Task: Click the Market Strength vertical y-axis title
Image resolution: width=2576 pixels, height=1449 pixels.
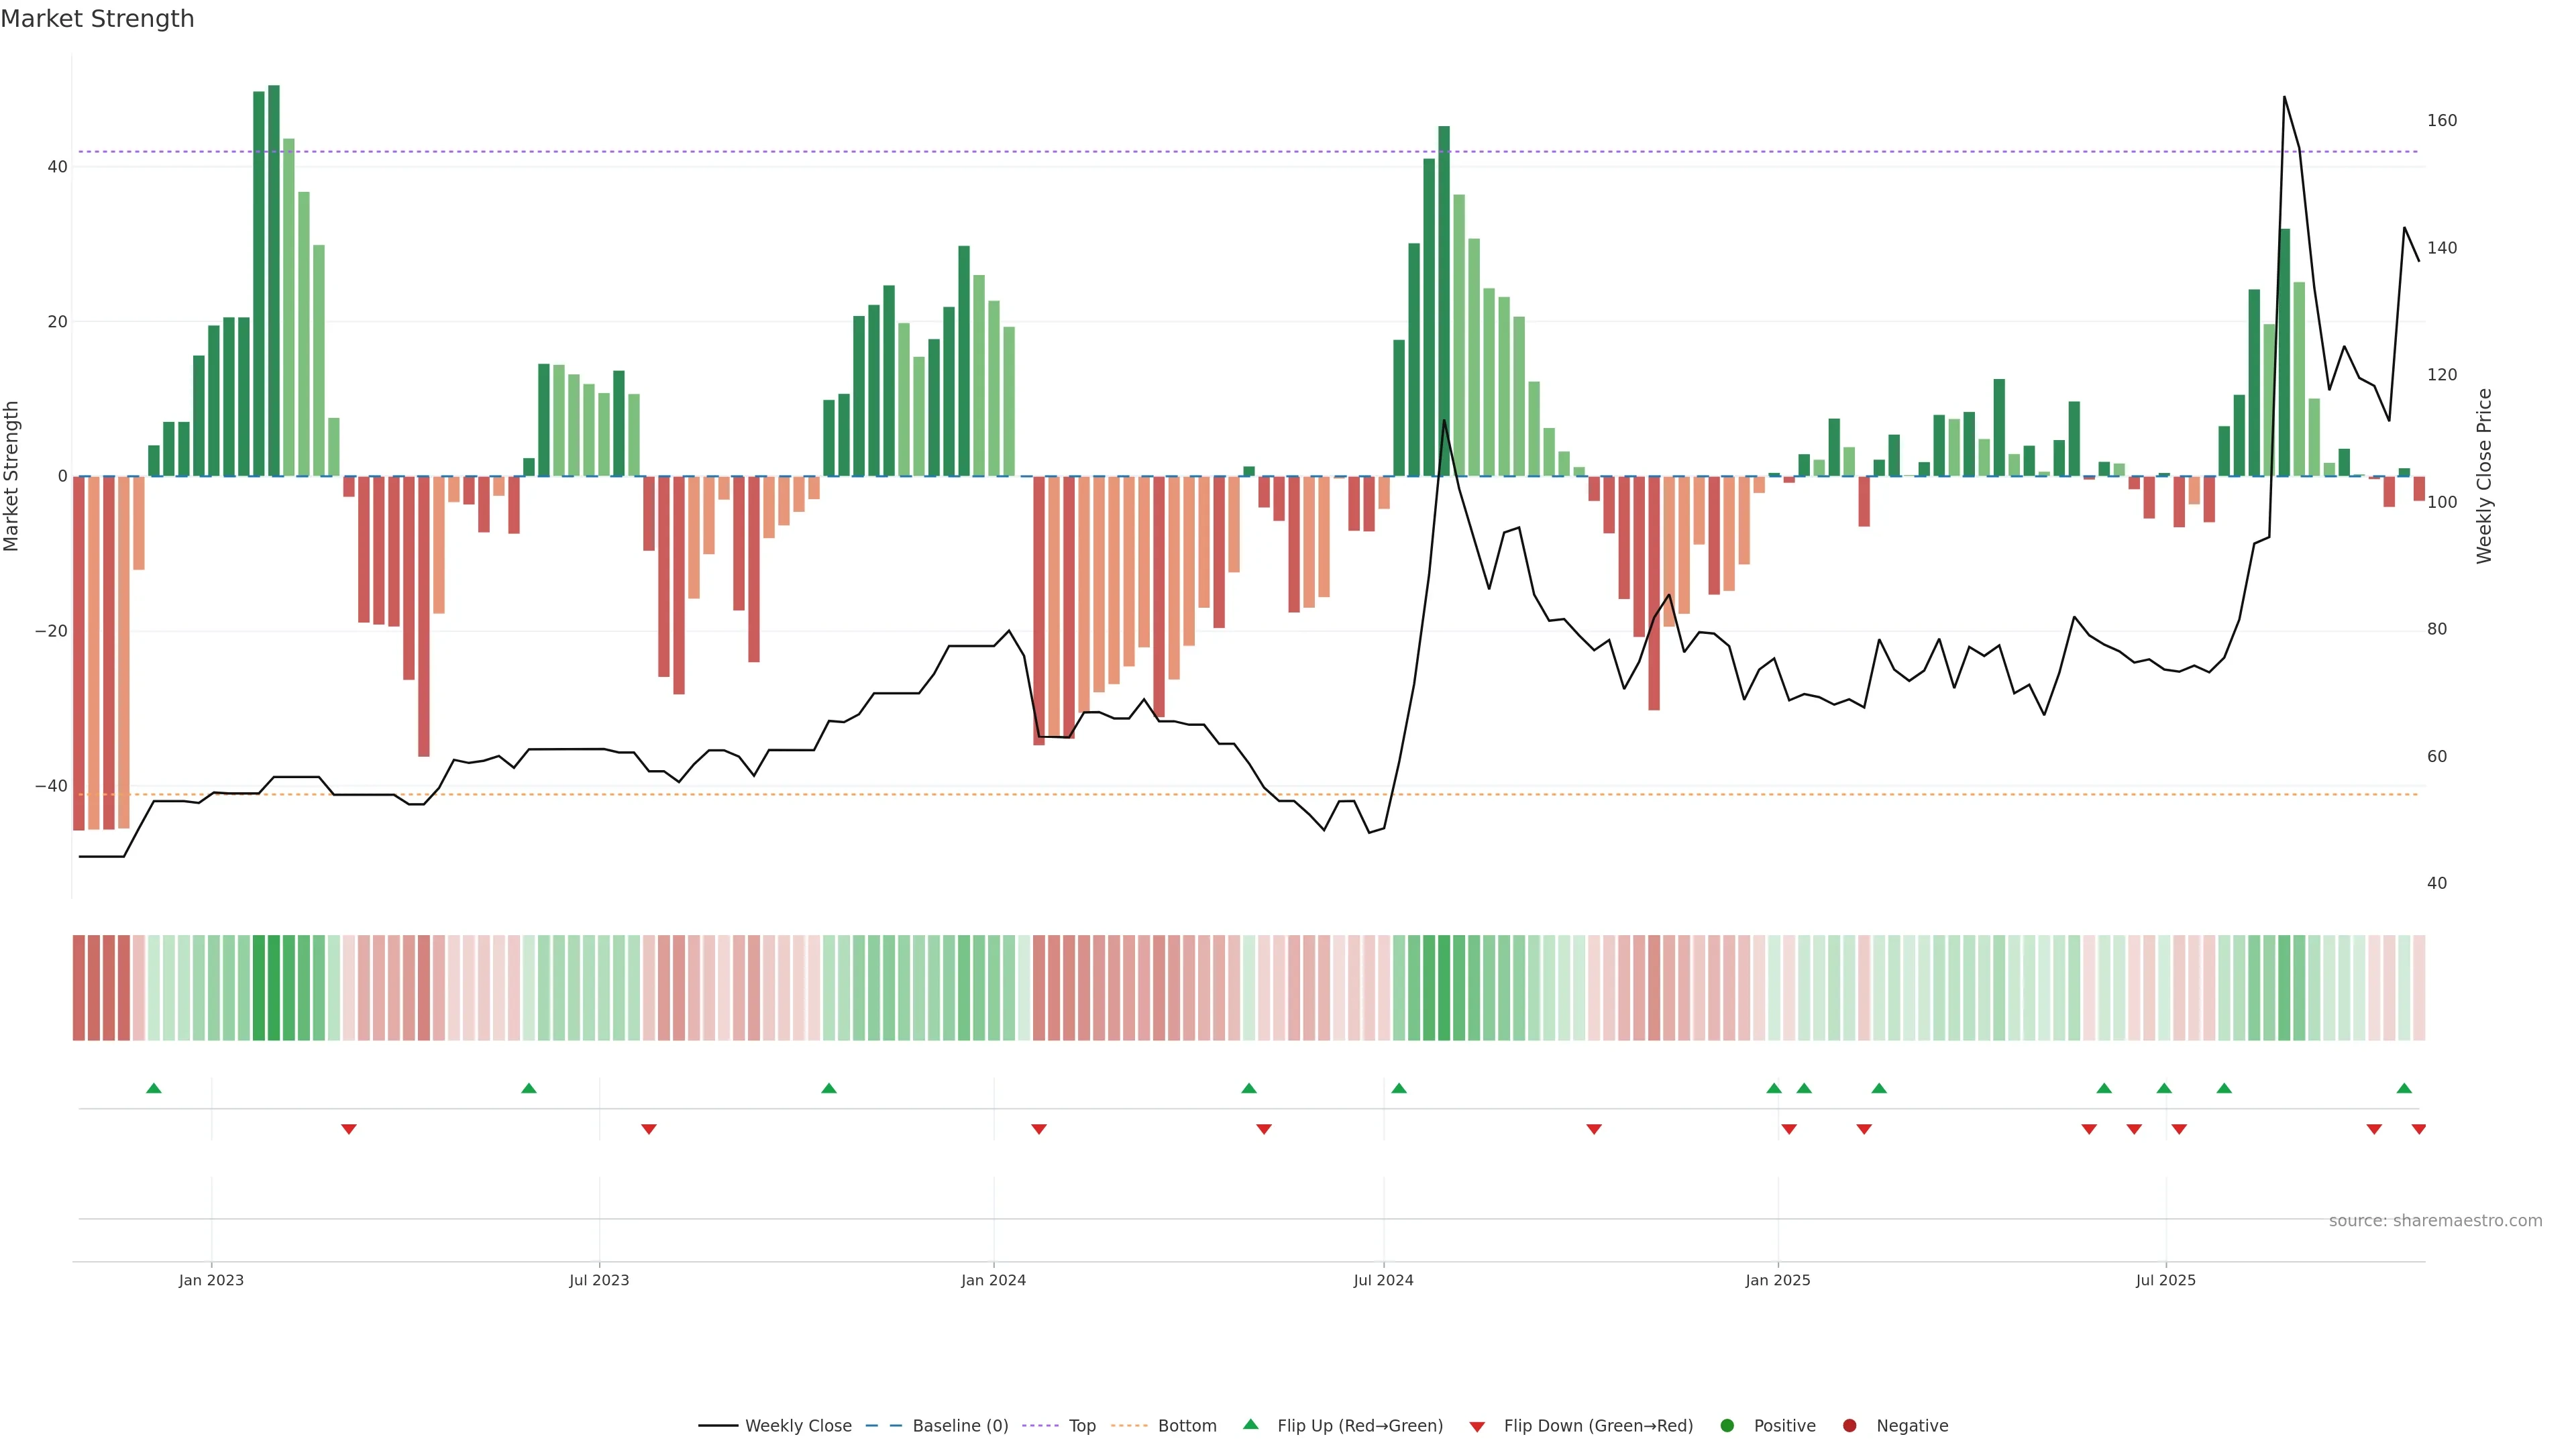Action: click(x=11, y=476)
